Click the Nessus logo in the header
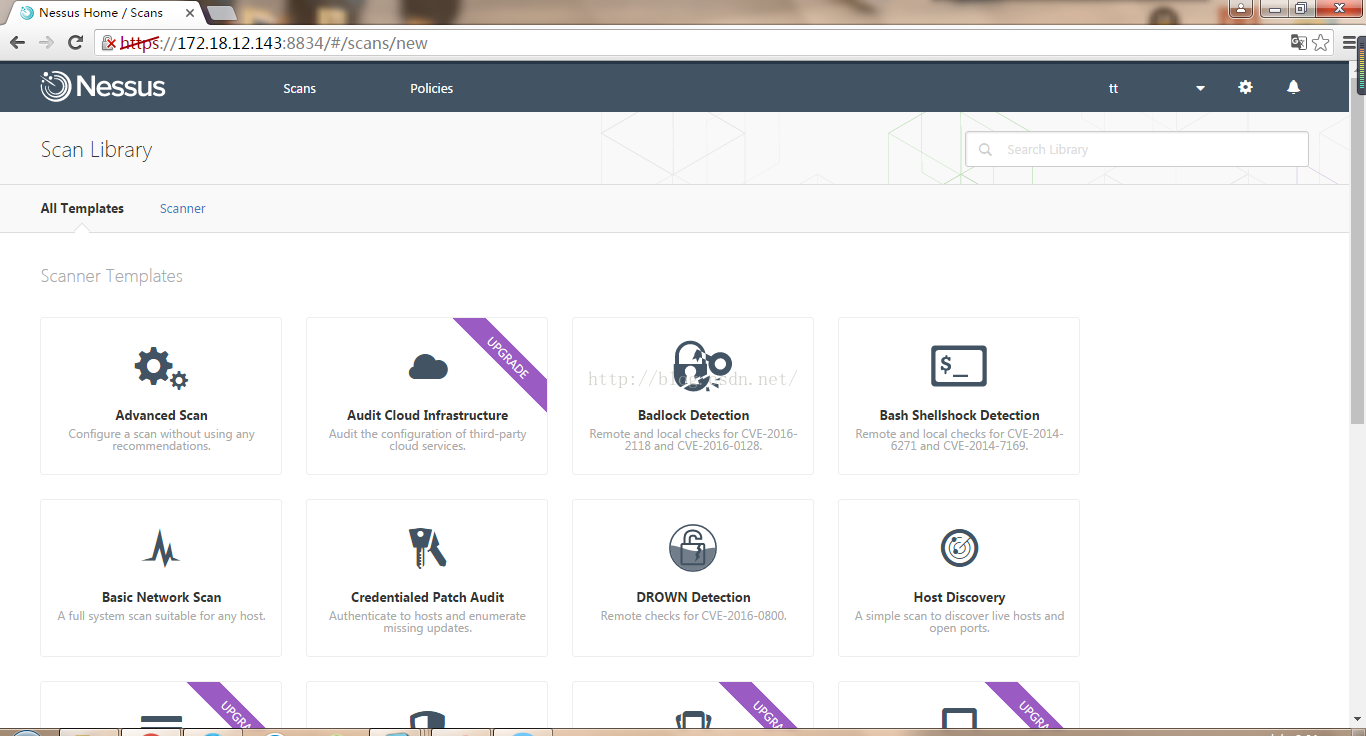Screen dimensions: 1366x736 [x=103, y=87]
